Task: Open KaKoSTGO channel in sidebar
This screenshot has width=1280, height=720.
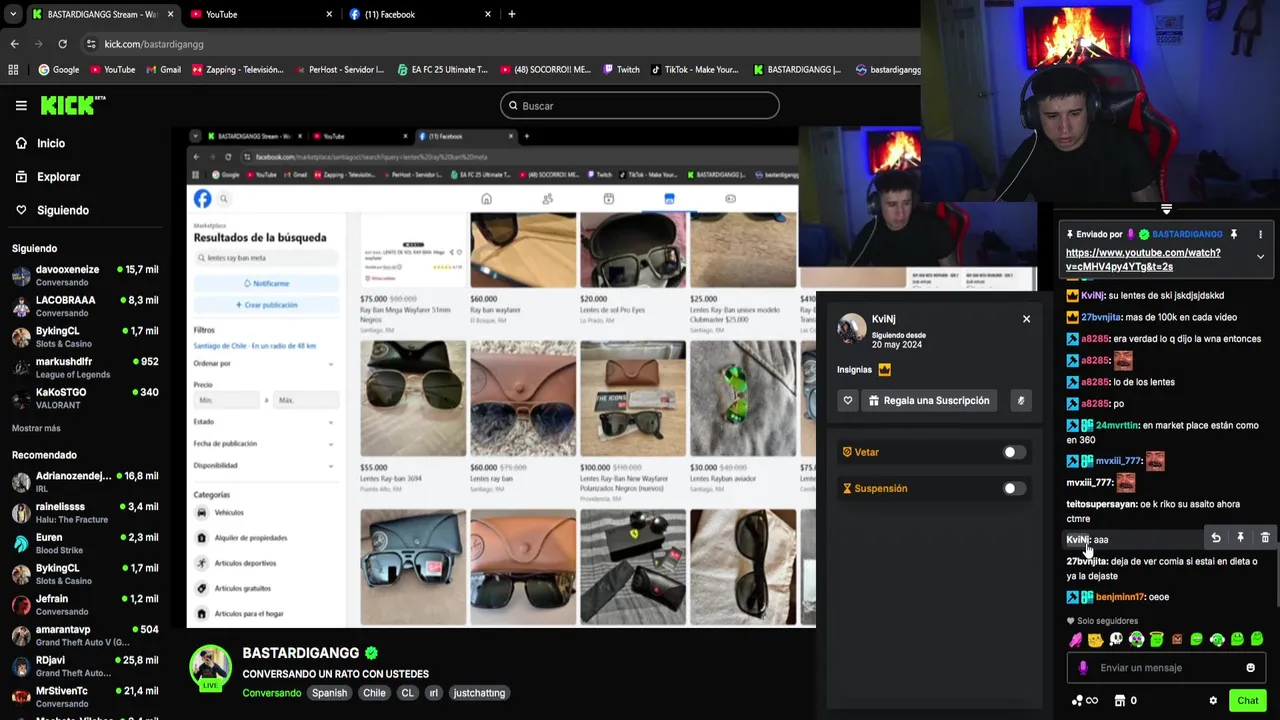Action: (85, 398)
